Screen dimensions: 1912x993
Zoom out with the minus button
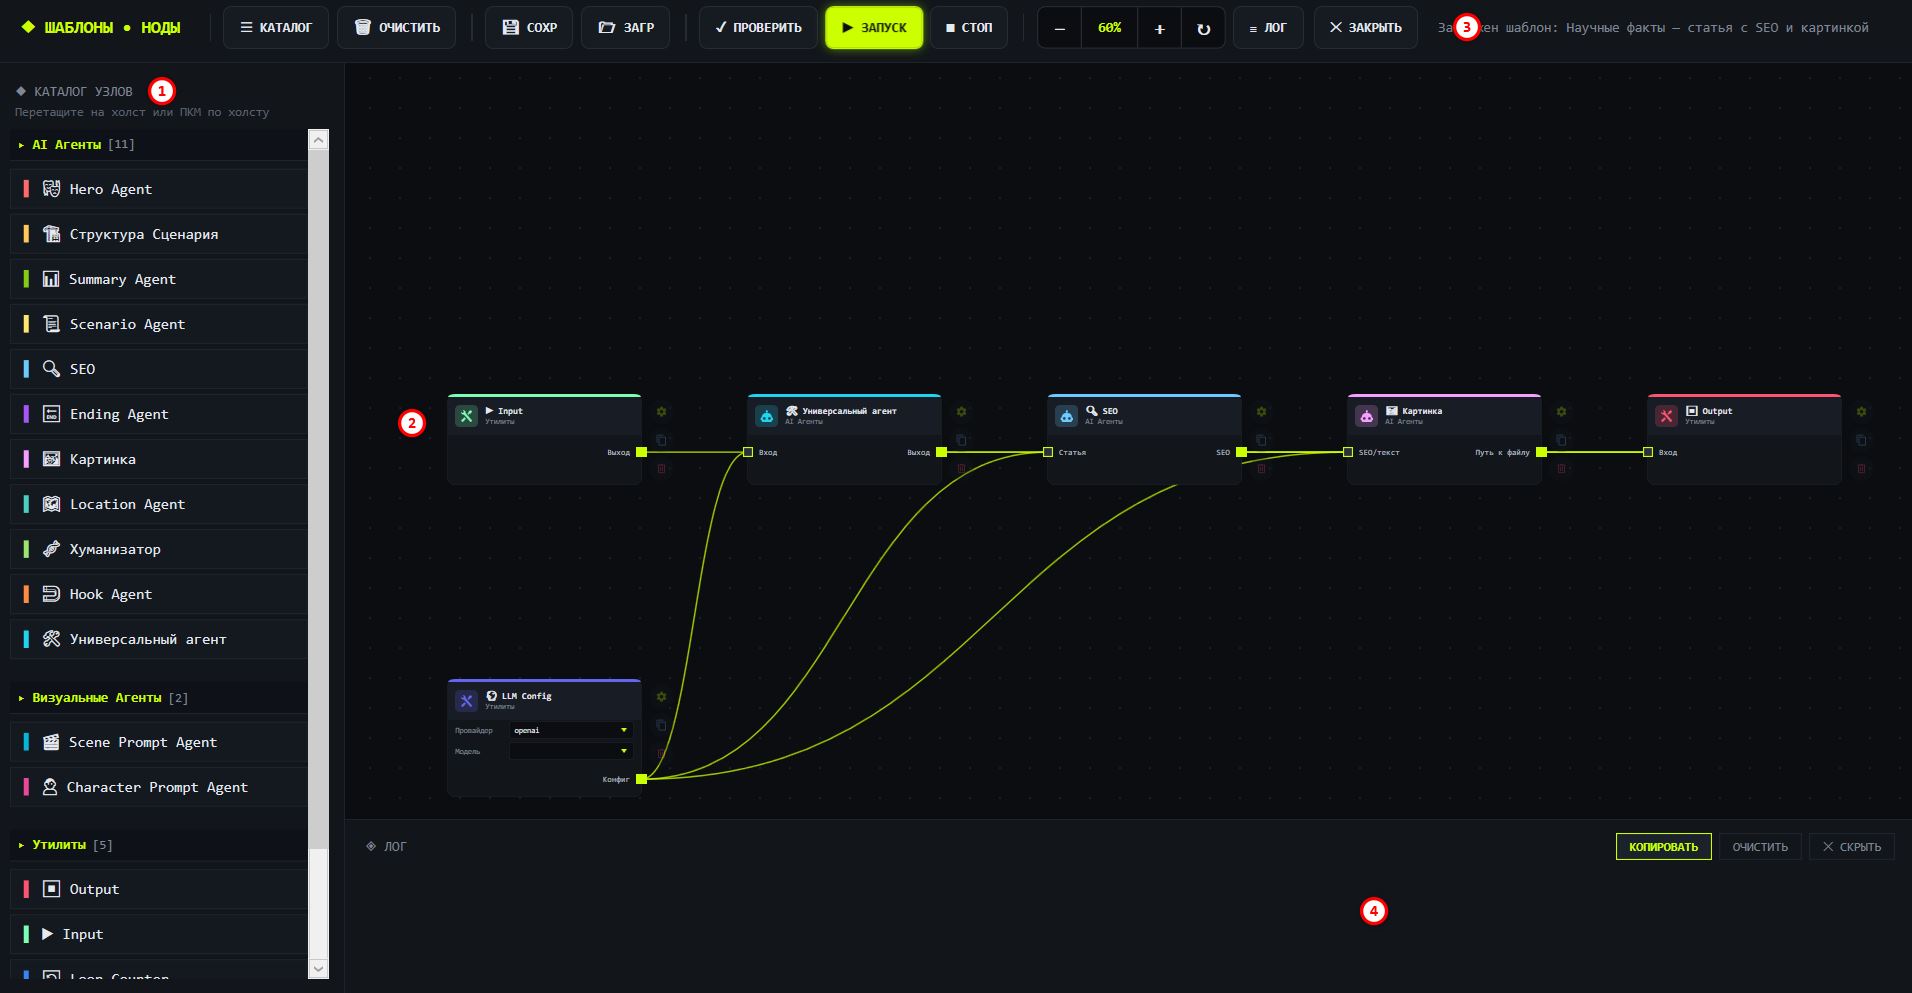1060,28
